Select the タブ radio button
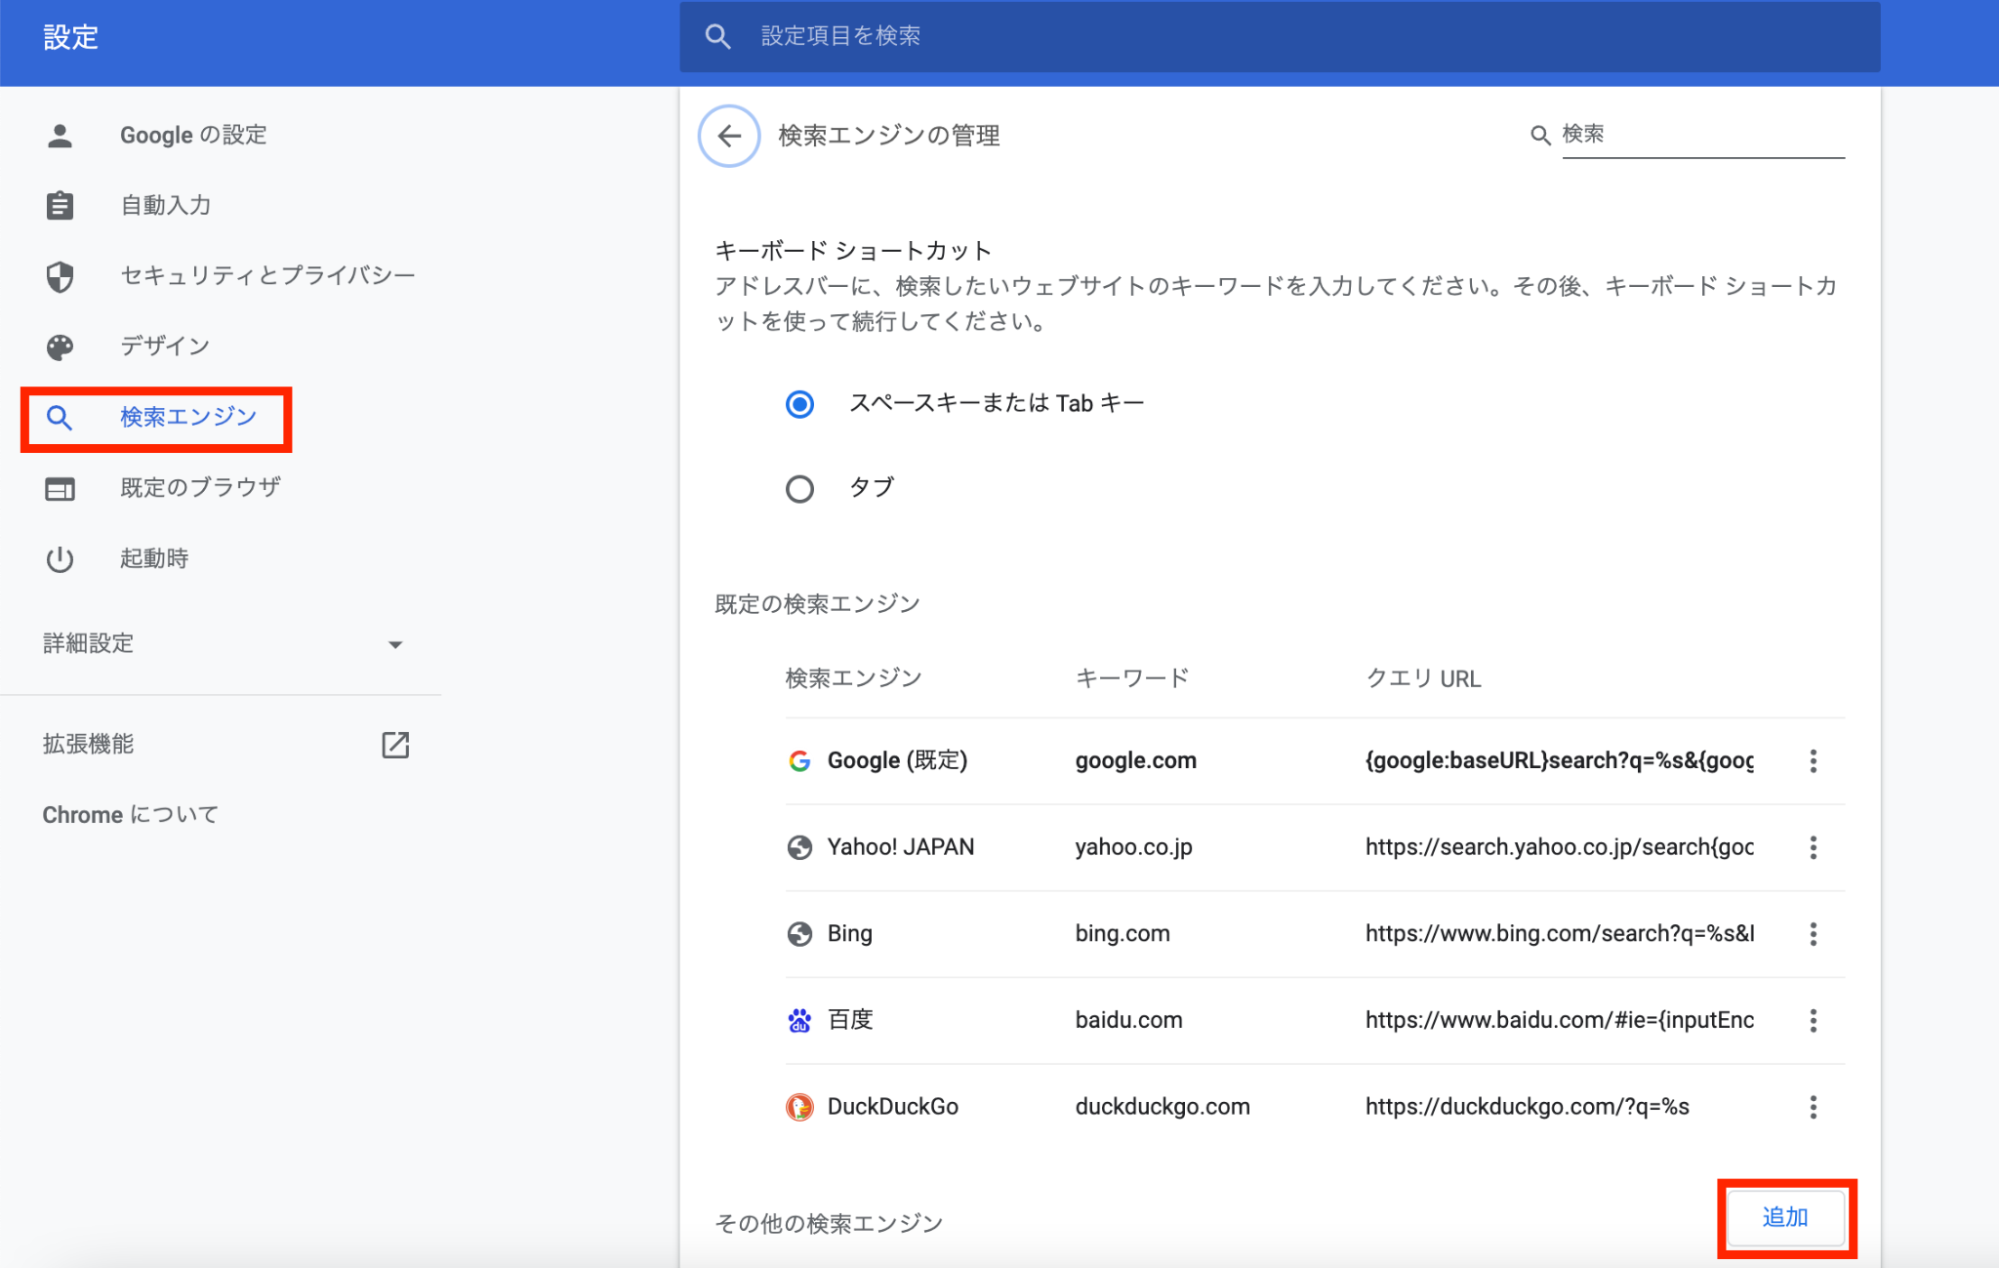1999x1268 pixels. [799, 489]
